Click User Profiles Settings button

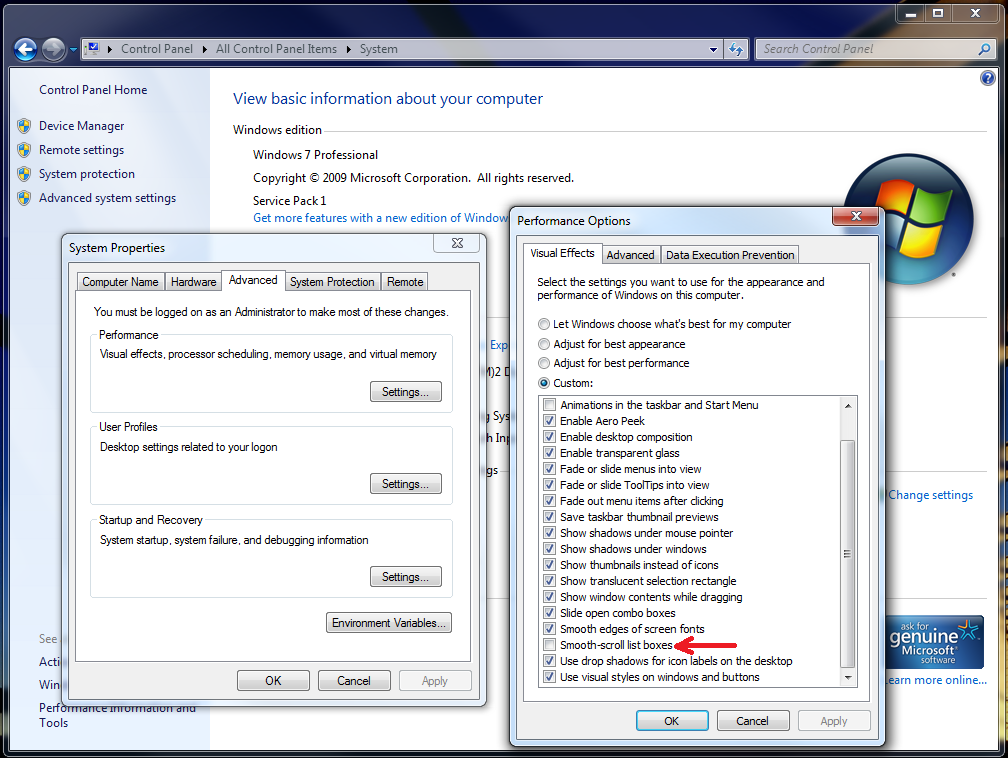[406, 484]
